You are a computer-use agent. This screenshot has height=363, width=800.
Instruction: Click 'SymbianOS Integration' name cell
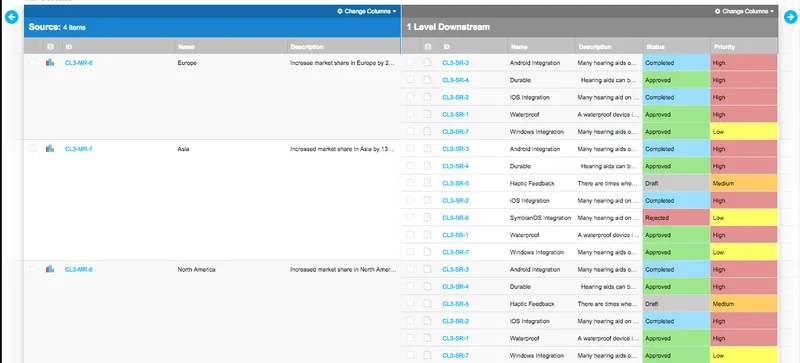tap(540, 217)
